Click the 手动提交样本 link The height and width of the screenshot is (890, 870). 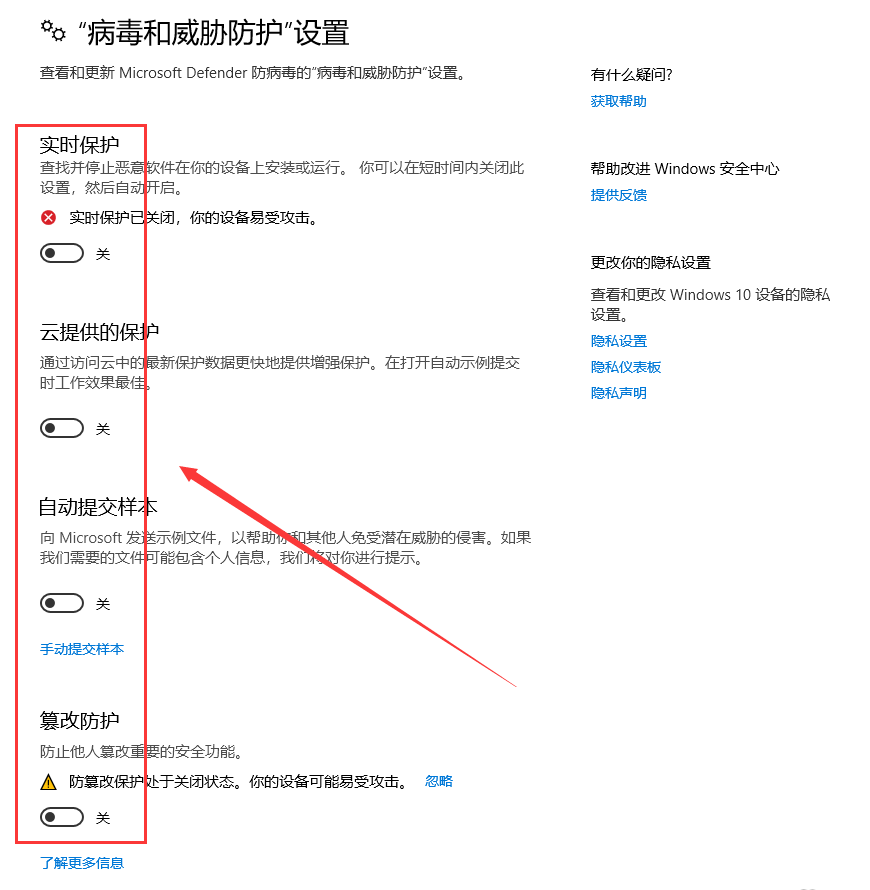point(82,649)
